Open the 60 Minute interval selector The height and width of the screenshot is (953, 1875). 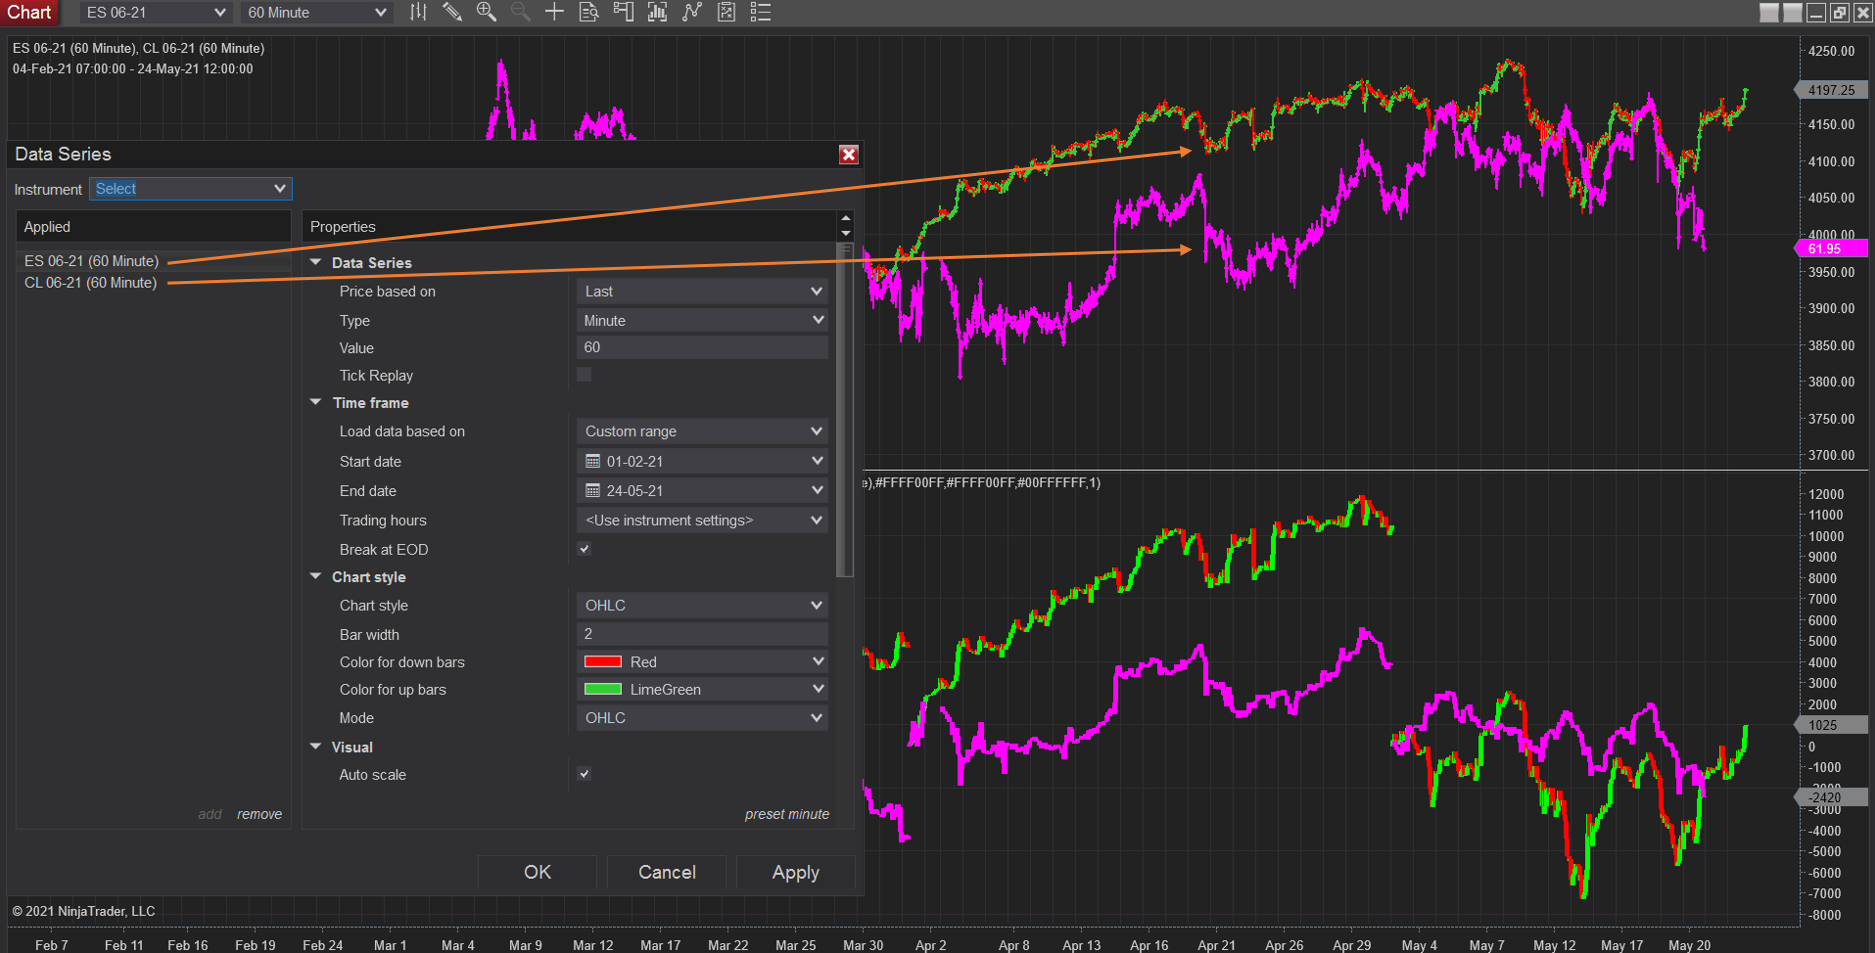click(316, 12)
